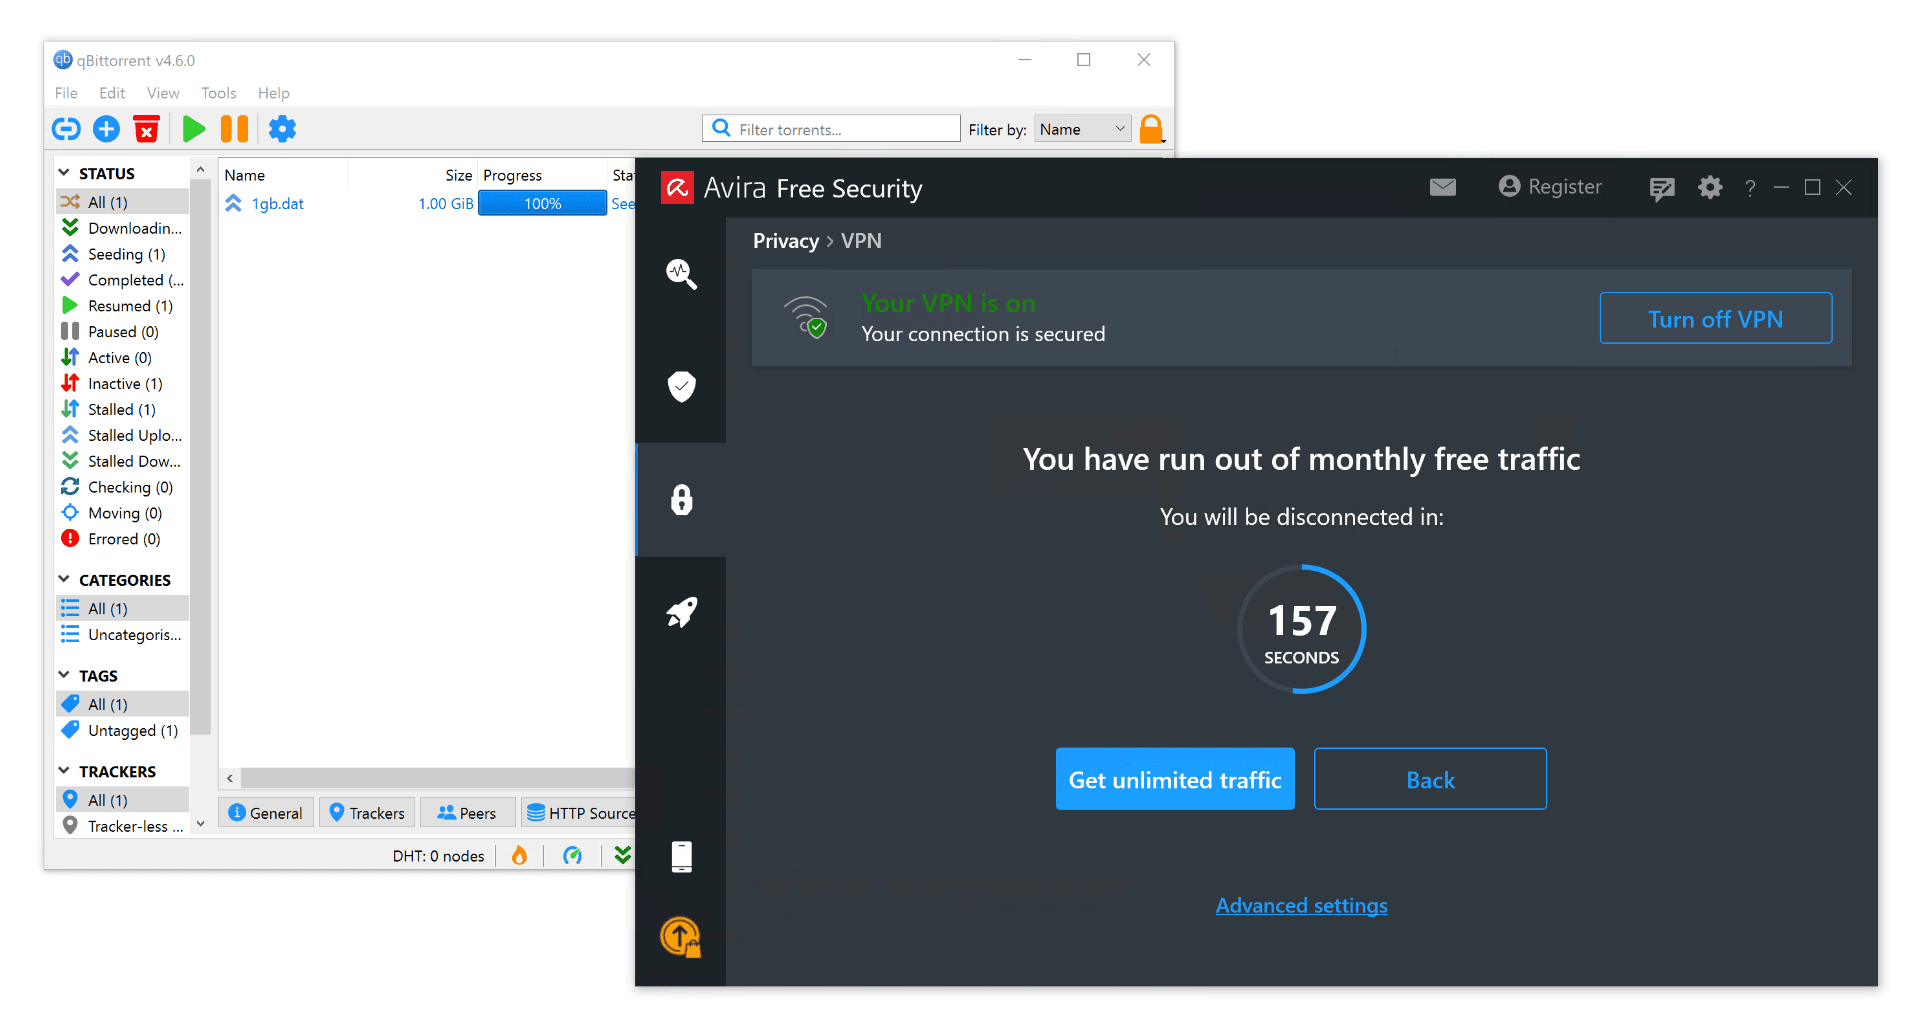
Task: Select Completed status filter
Action: 123,280
